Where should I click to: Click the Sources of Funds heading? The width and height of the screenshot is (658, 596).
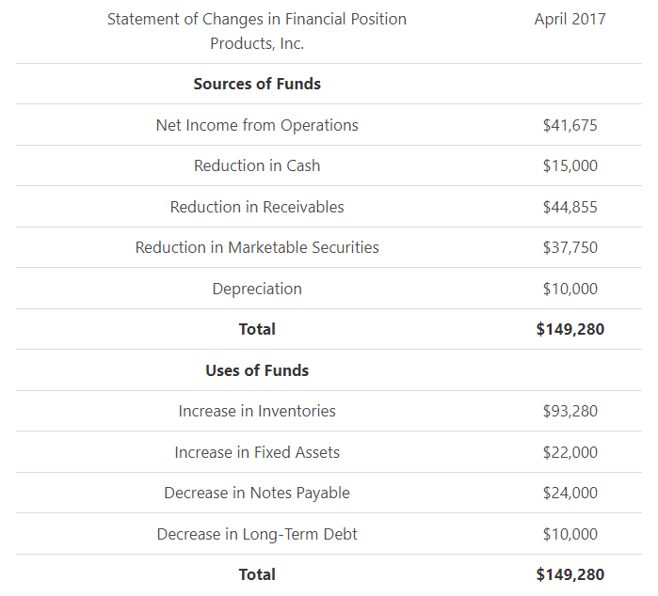click(257, 84)
